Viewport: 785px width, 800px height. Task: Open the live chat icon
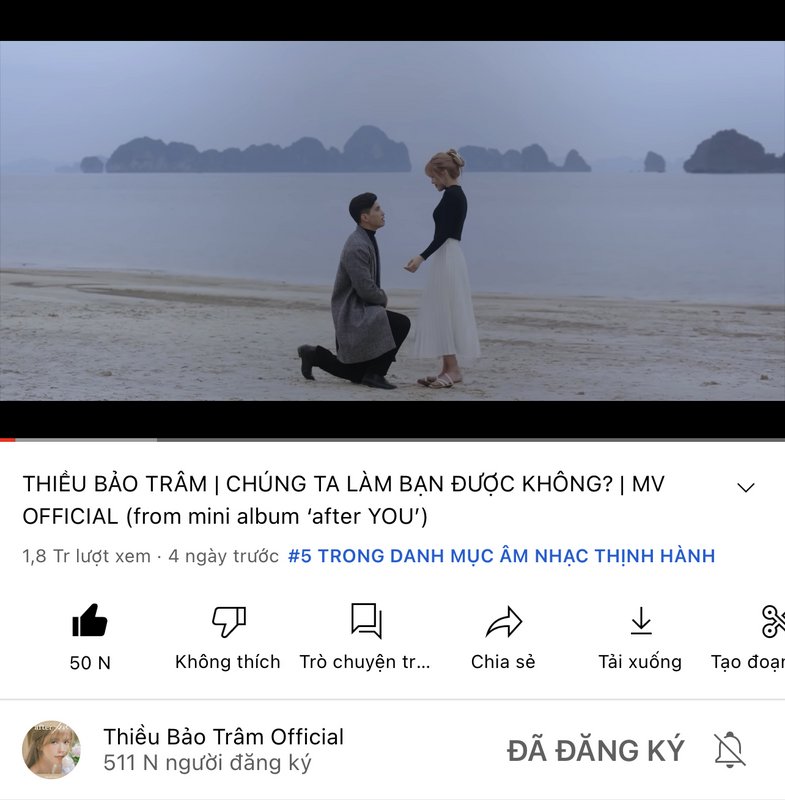(x=366, y=621)
